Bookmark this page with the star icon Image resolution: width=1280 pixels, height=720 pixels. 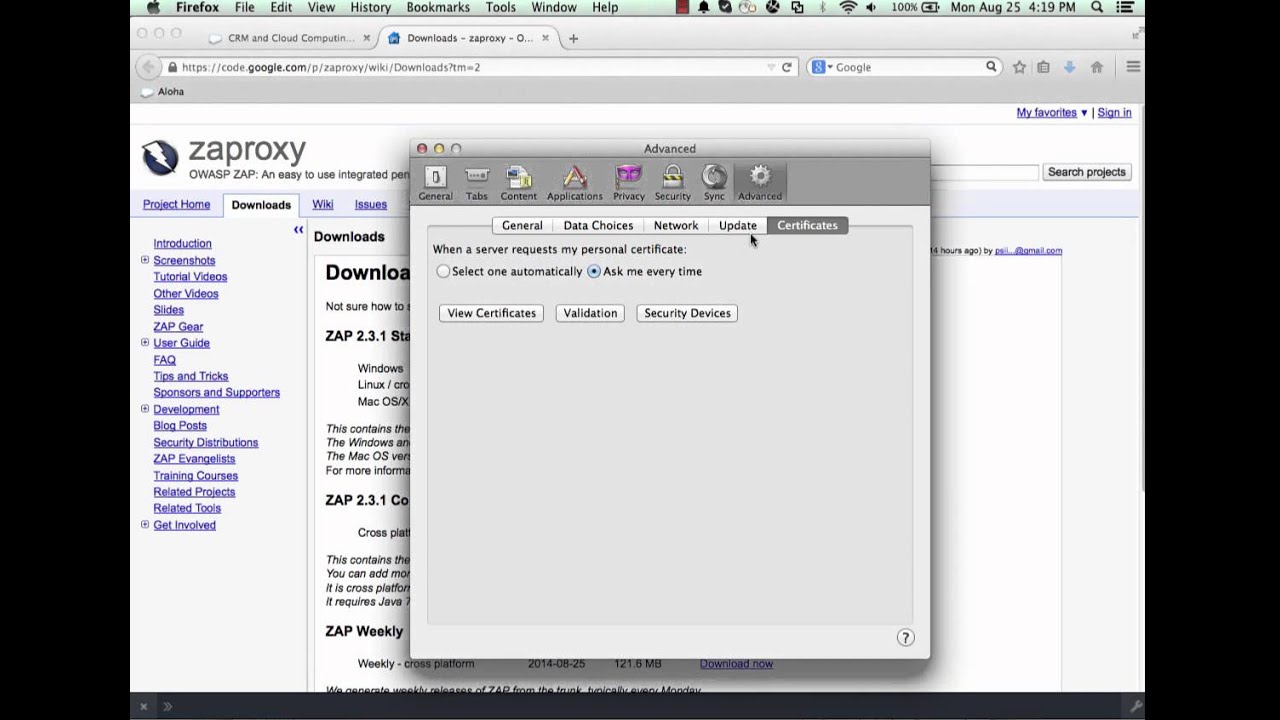pos(1019,67)
